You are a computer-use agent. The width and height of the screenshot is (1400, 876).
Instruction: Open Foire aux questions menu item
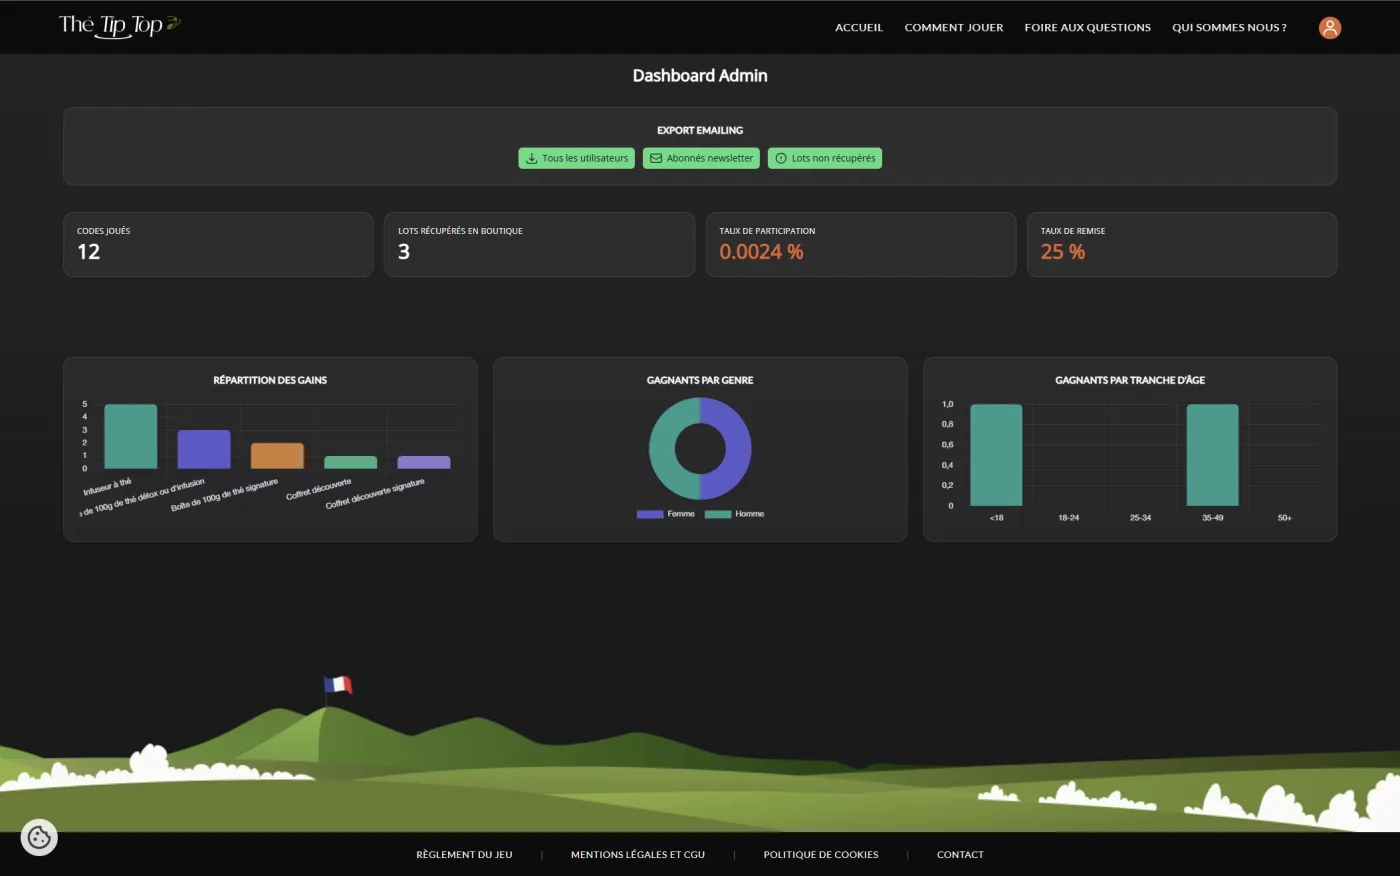[1087, 28]
